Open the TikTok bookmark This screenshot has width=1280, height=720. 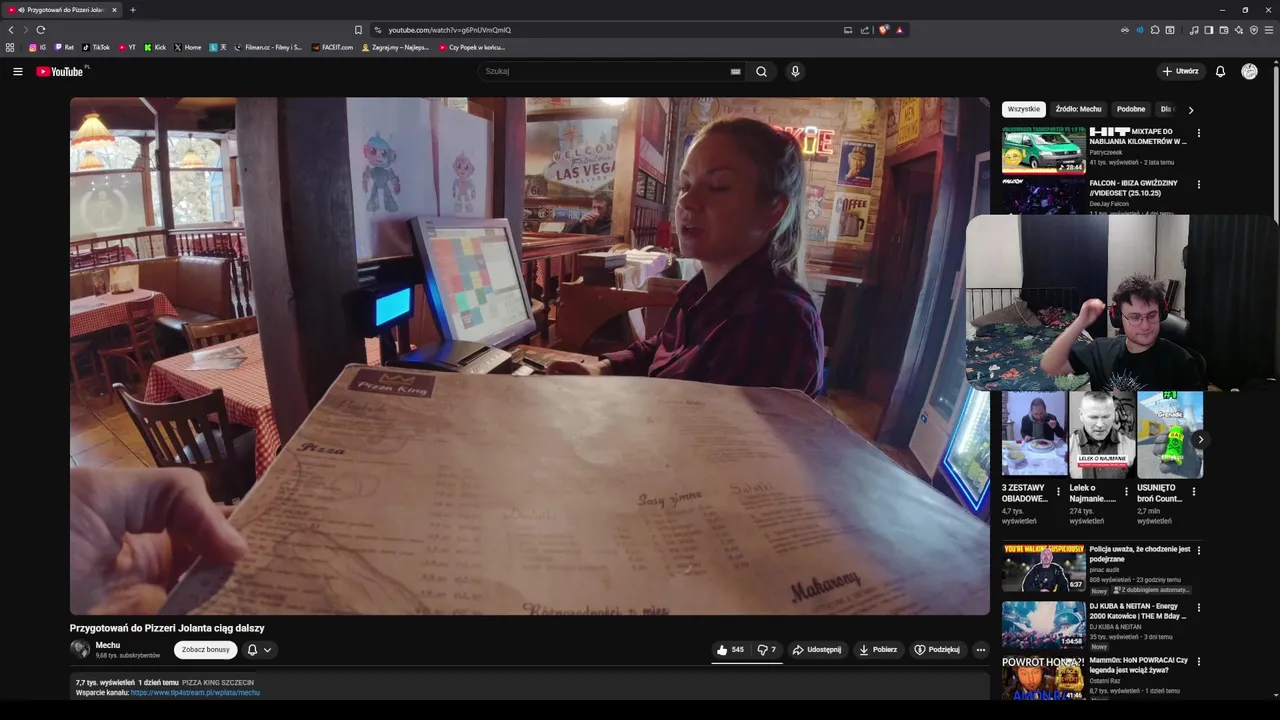[96, 47]
